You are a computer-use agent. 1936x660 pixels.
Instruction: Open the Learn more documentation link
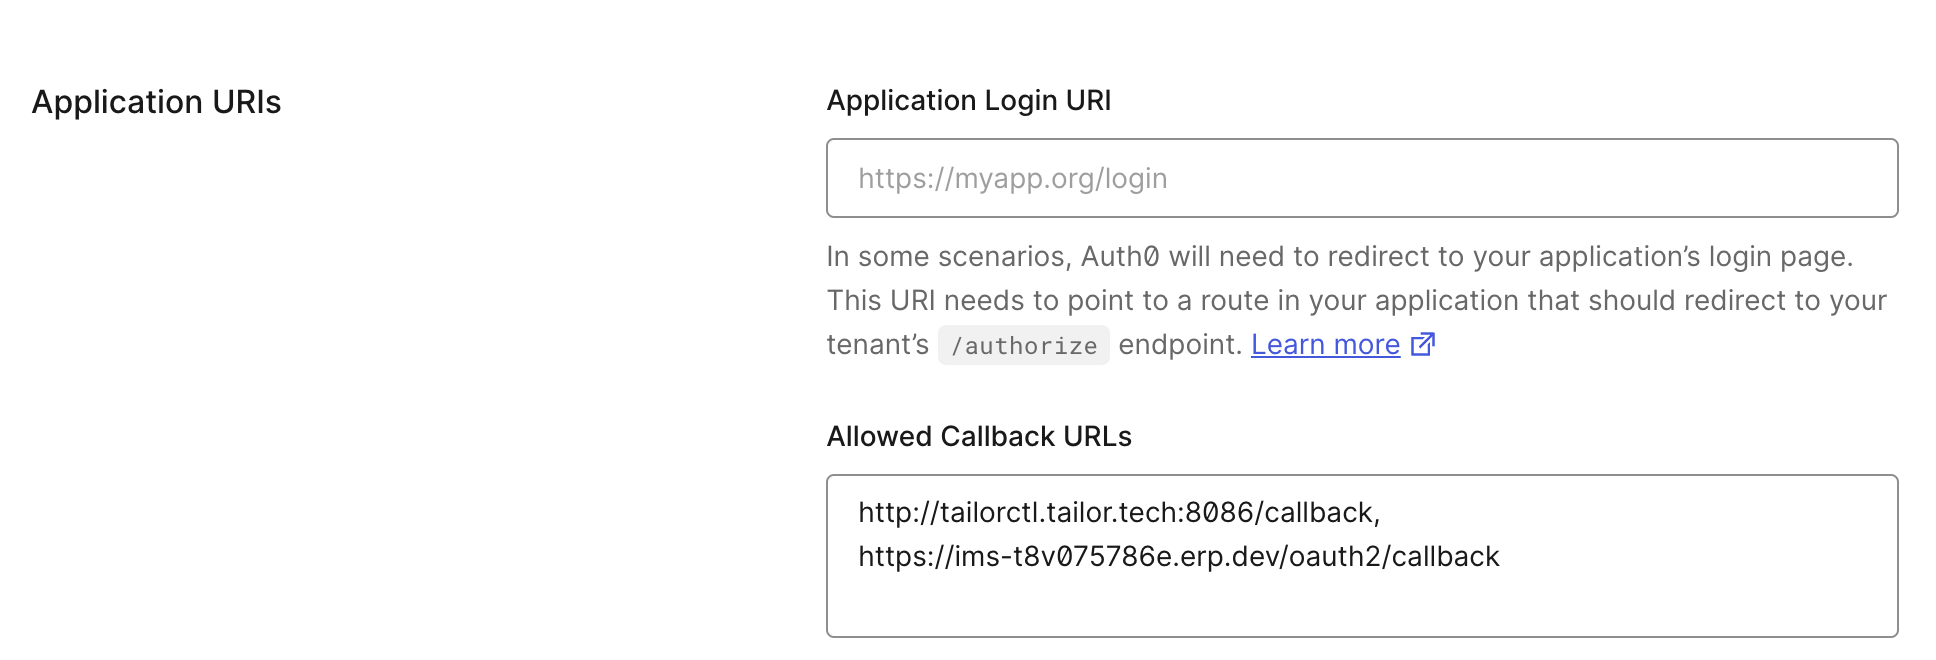click(x=1326, y=344)
